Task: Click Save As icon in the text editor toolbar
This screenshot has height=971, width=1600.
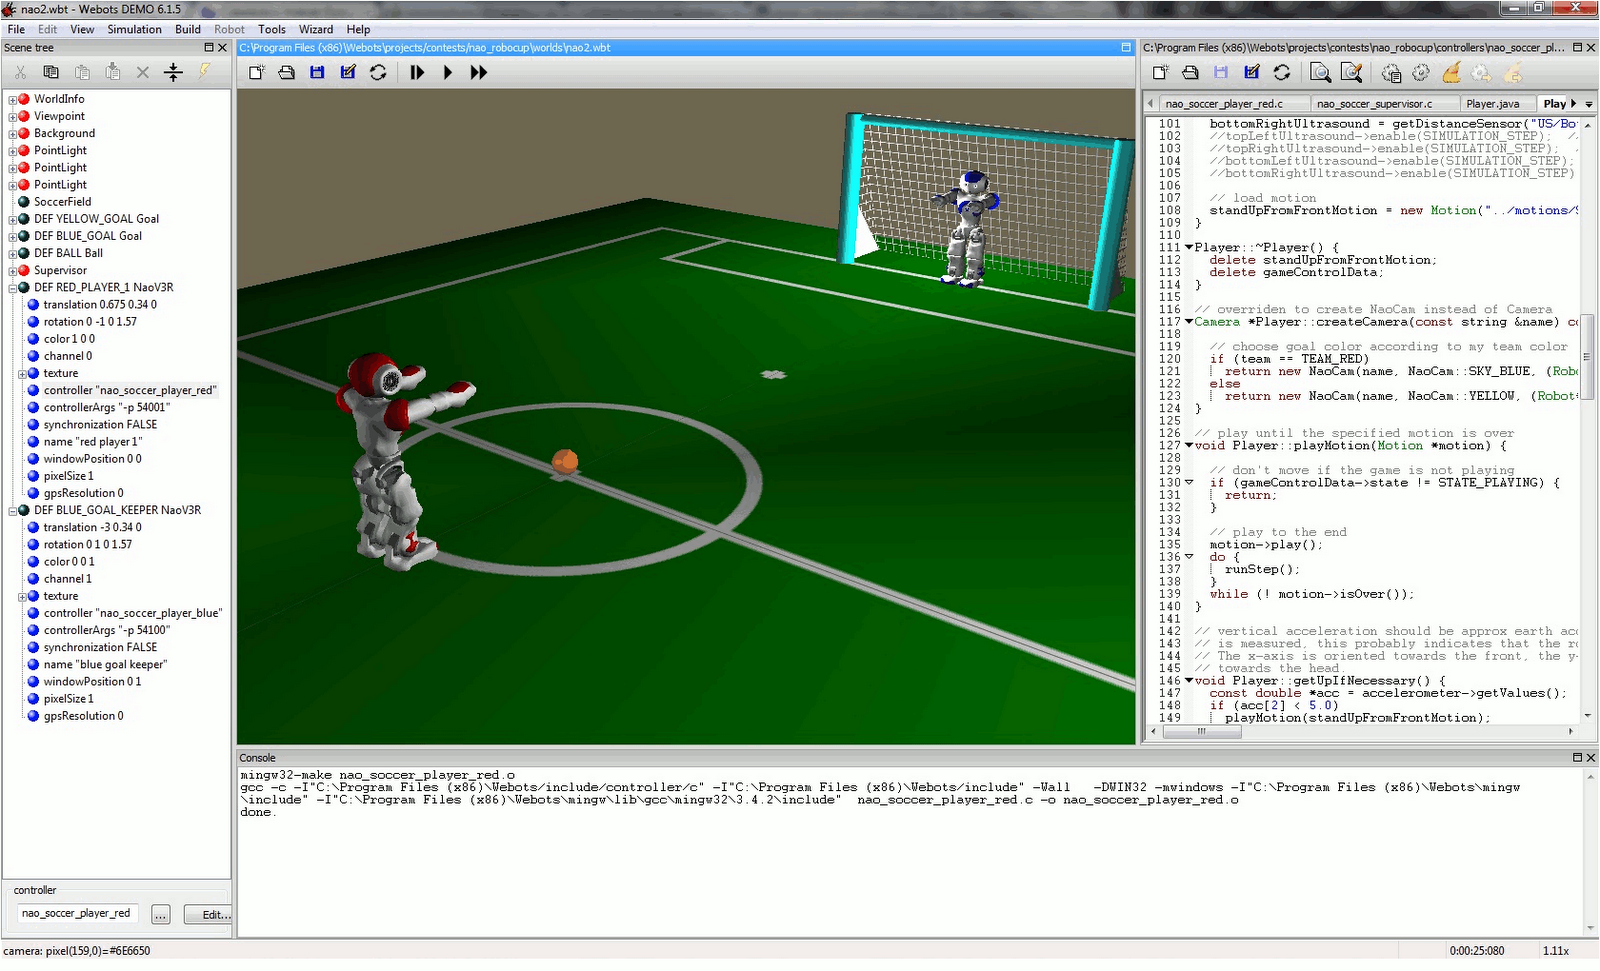Action: point(1252,72)
